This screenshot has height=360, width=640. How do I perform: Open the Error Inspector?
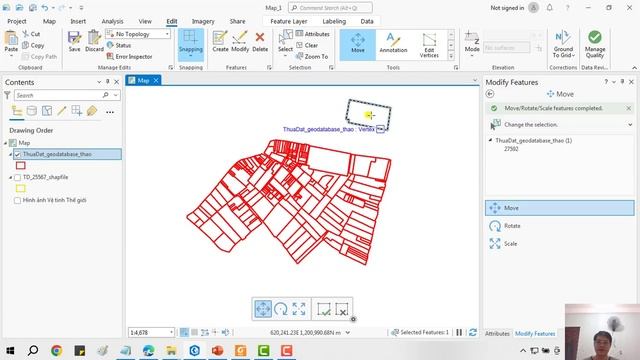(129, 56)
